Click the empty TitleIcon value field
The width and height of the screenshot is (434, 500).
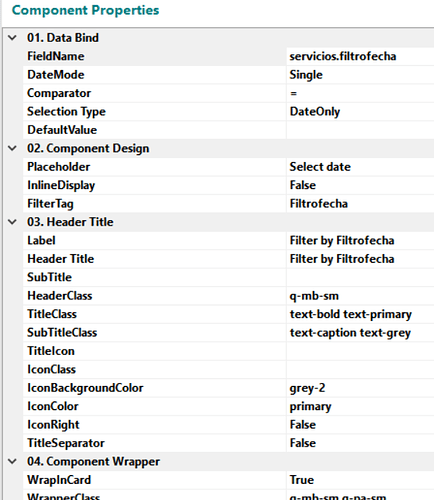[360, 351]
